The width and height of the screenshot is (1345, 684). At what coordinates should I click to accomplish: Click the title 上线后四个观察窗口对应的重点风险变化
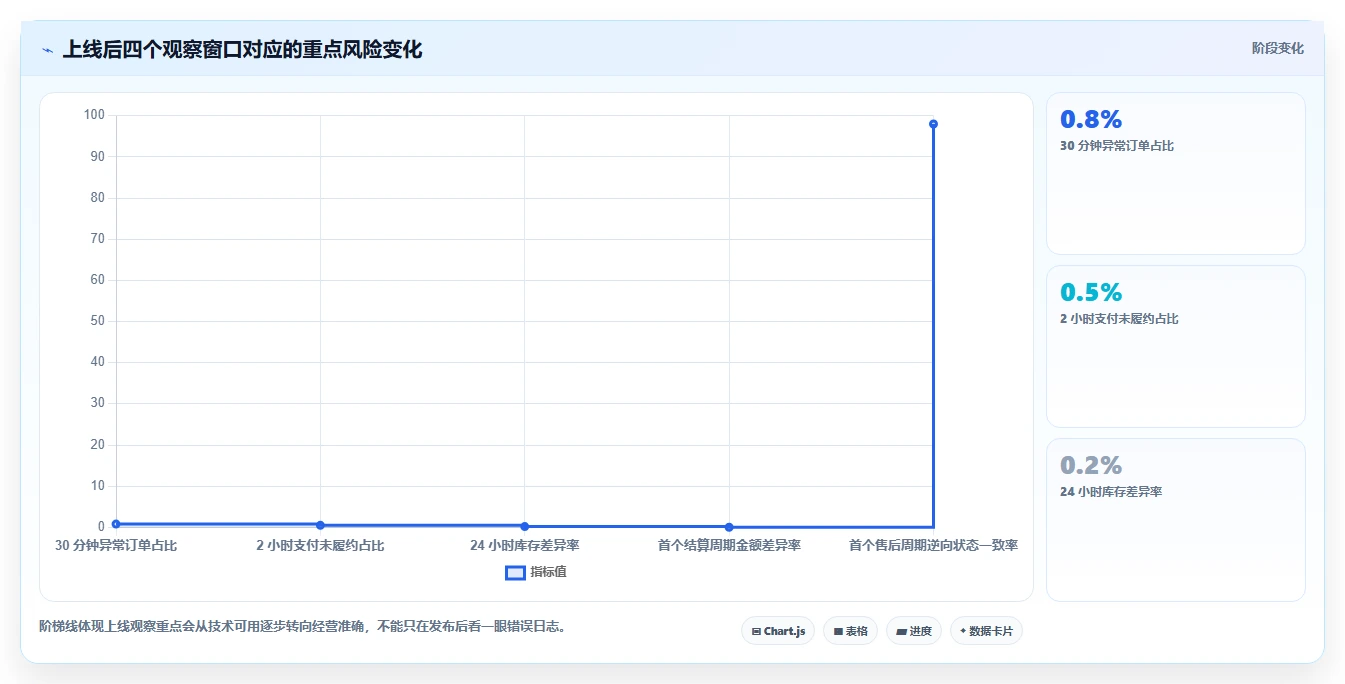(242, 49)
